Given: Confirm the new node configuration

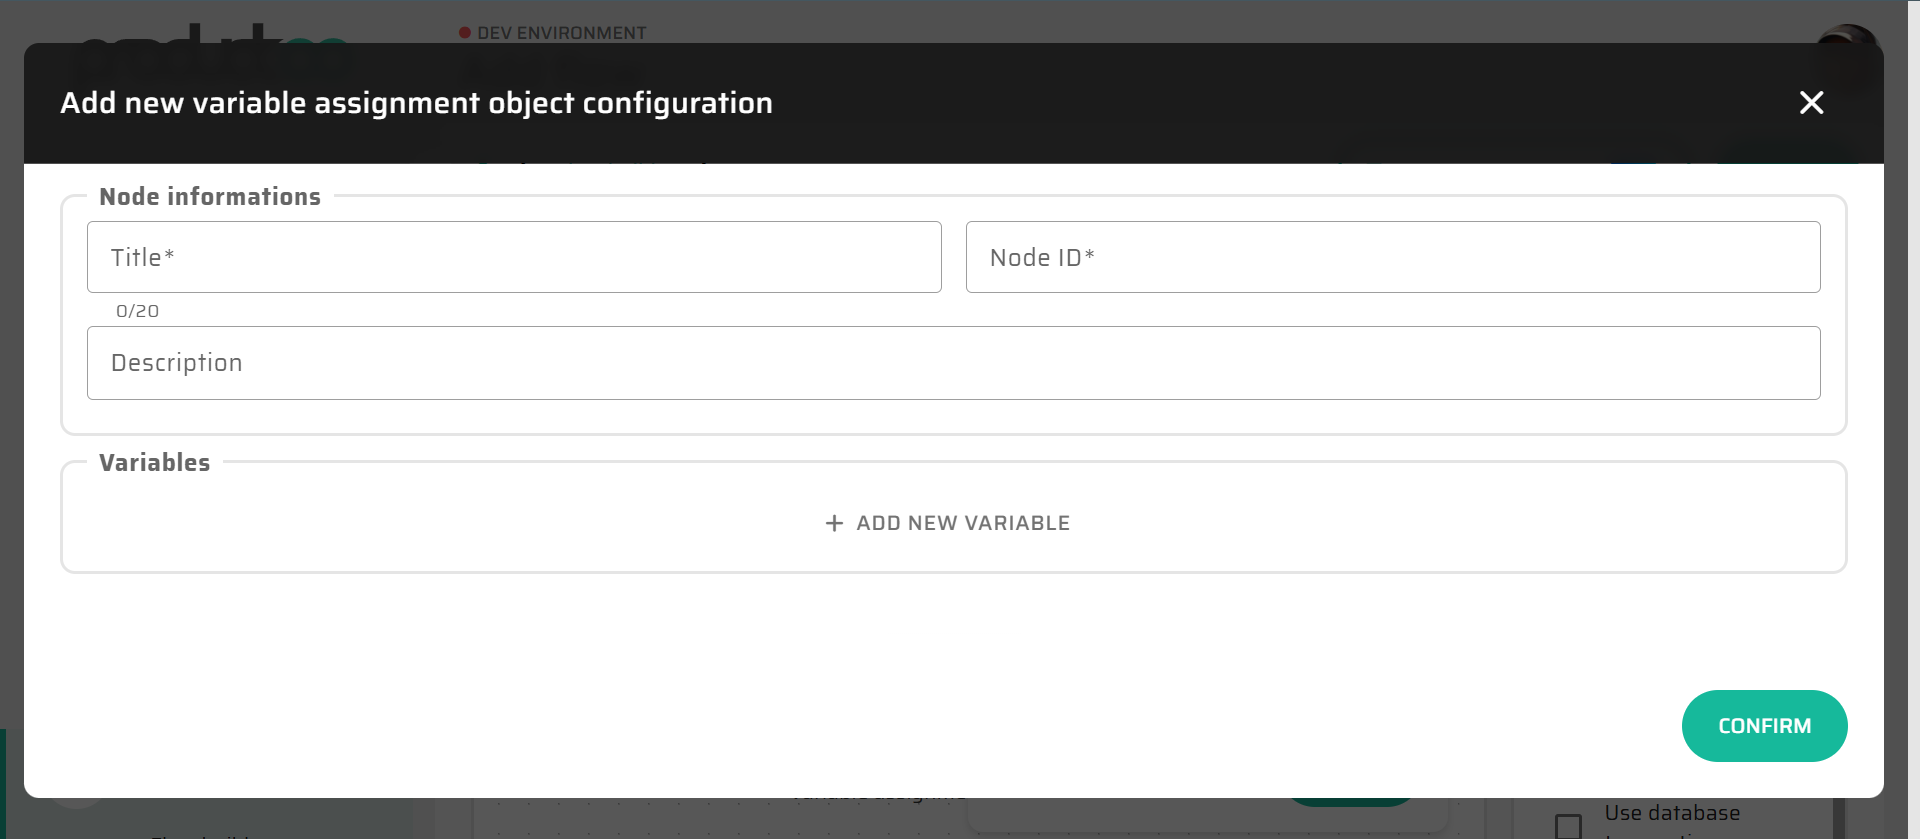Looking at the screenshot, I should point(1764,726).
